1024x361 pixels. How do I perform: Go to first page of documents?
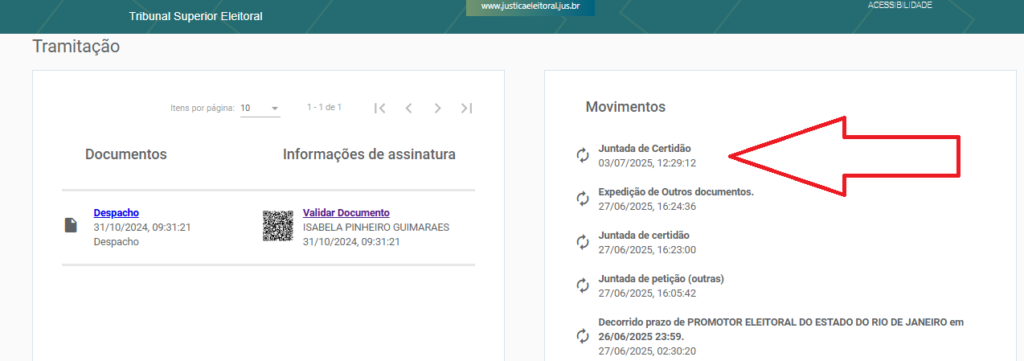pyautogui.click(x=380, y=108)
